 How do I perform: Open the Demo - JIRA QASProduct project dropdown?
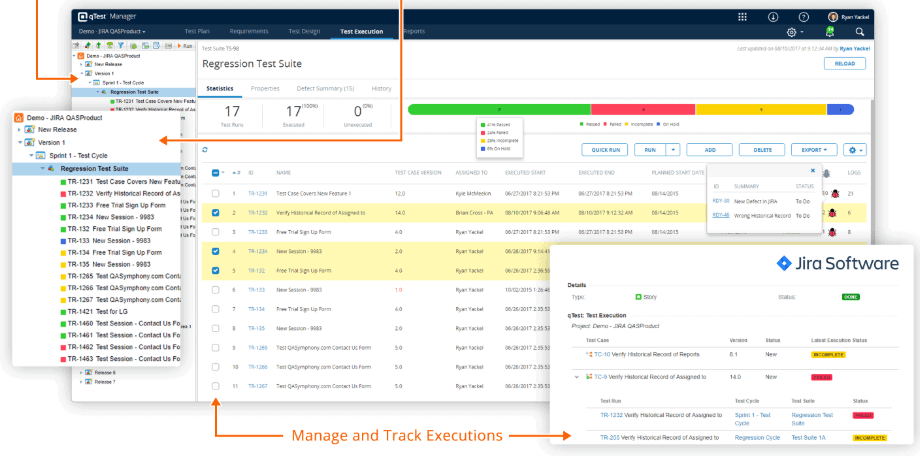pos(112,32)
